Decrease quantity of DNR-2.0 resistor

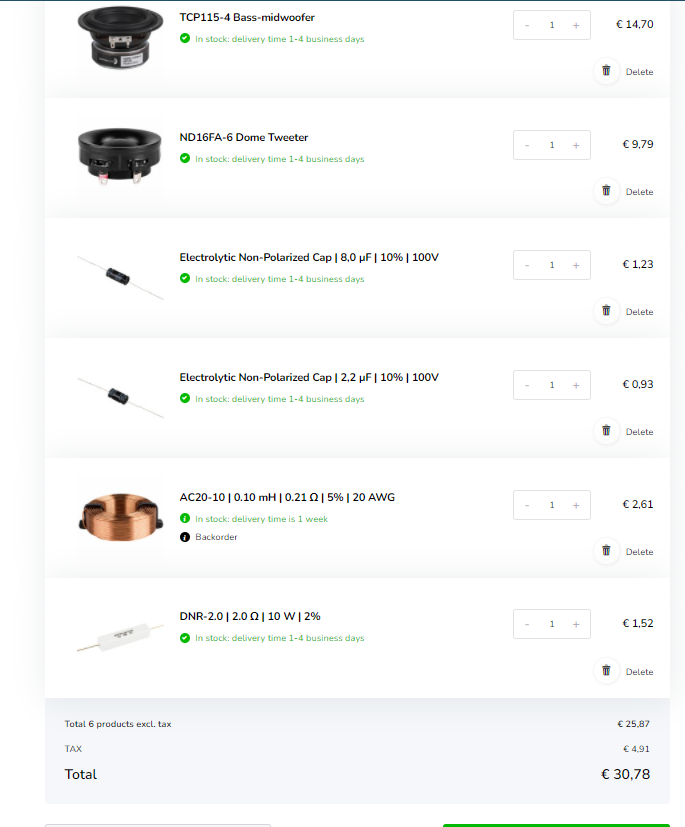[x=527, y=624]
